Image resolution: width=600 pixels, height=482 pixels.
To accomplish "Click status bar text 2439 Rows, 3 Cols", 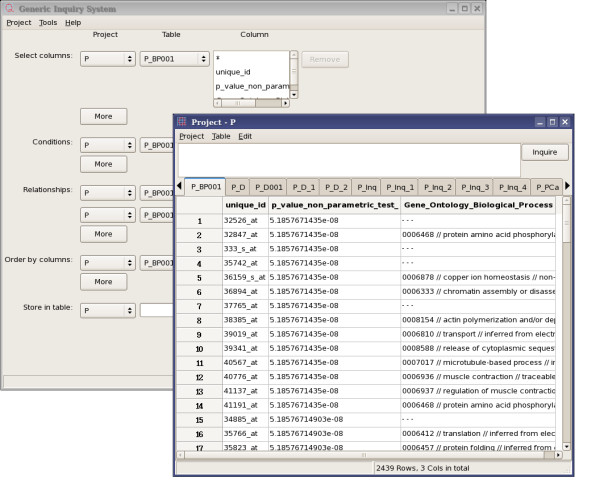I will pos(422,468).
